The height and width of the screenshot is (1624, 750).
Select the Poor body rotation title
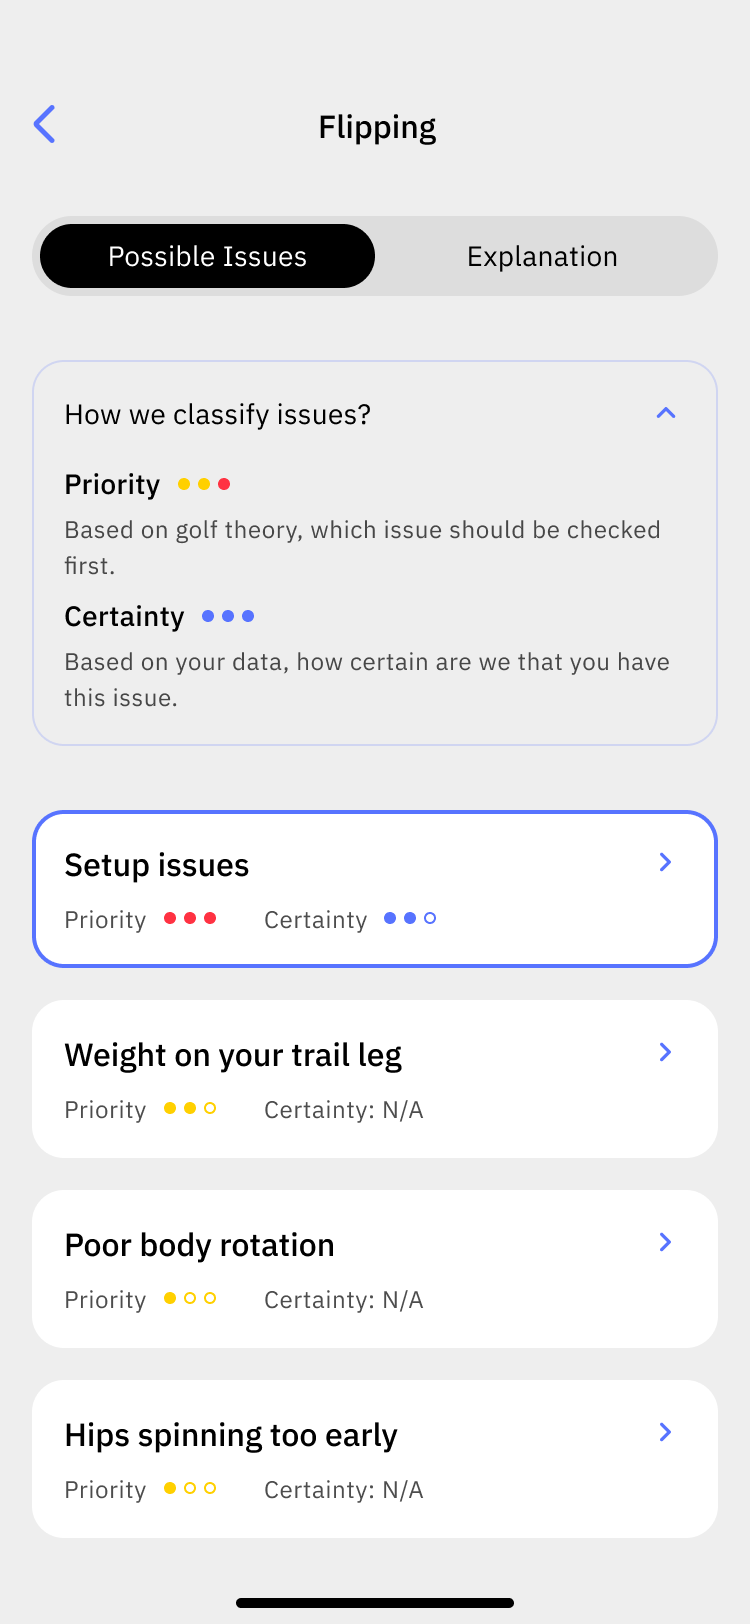(200, 1245)
